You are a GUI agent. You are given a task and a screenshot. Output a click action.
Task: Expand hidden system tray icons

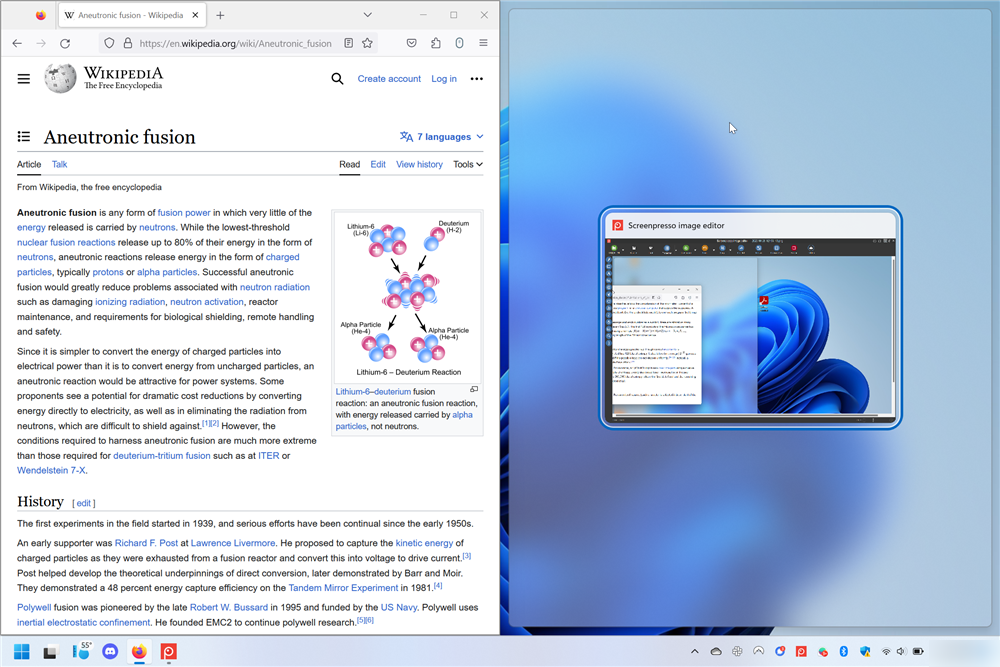pyautogui.click(x=694, y=651)
